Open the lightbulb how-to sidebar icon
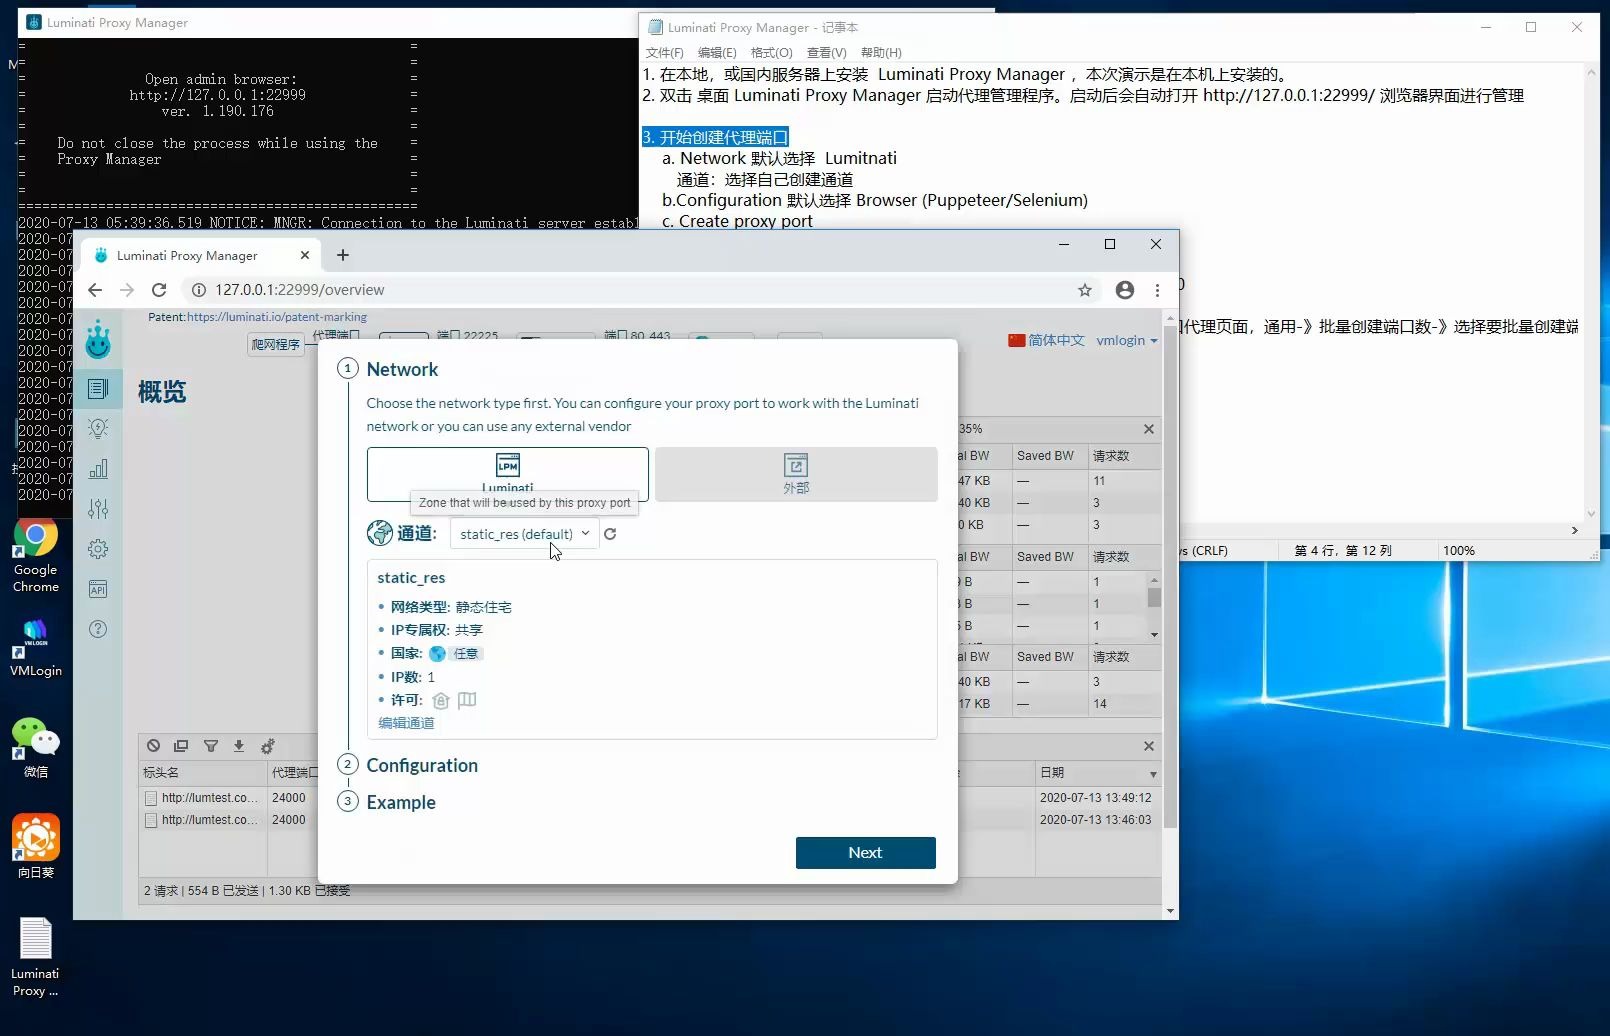This screenshot has height=1036, width=1610. pos(98,429)
